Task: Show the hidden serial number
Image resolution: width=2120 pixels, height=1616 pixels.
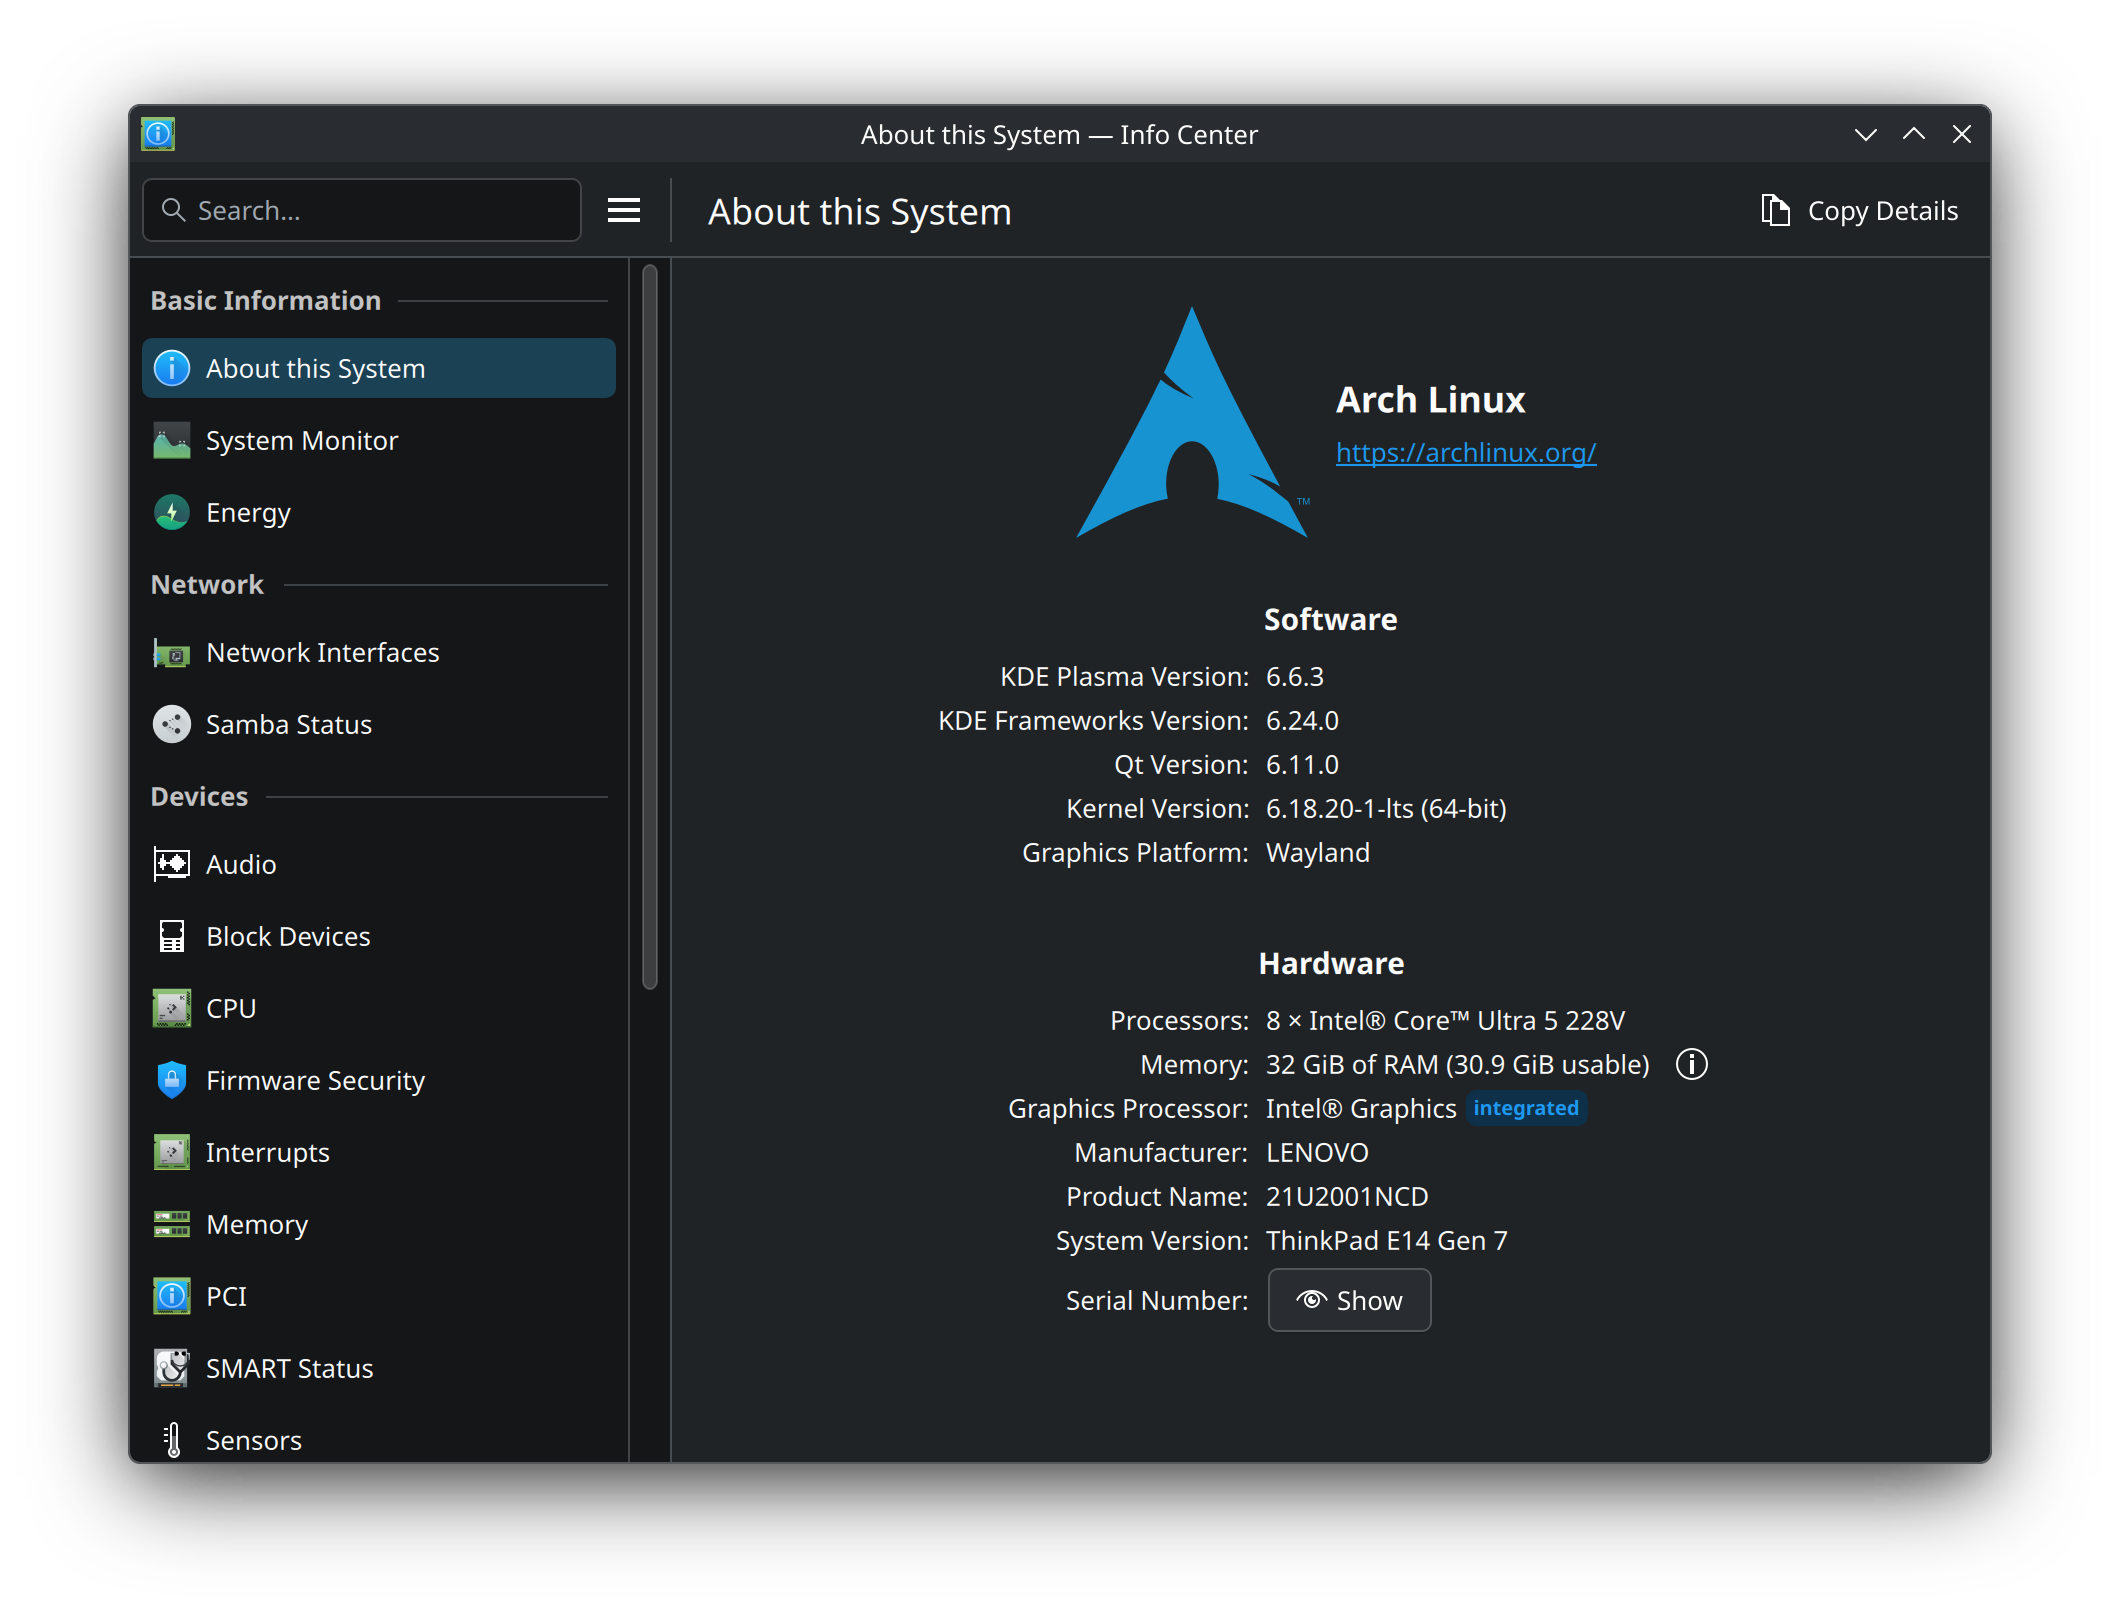Action: (x=1349, y=1300)
